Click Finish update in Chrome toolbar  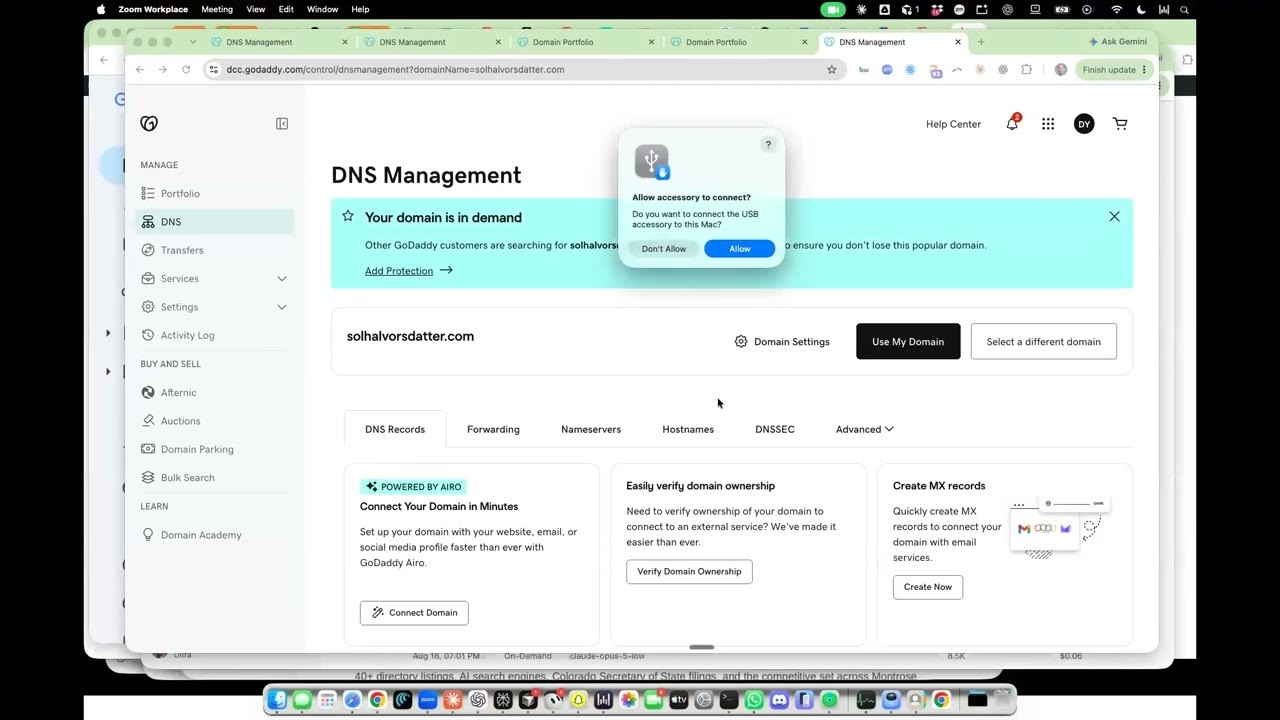coord(1109,70)
